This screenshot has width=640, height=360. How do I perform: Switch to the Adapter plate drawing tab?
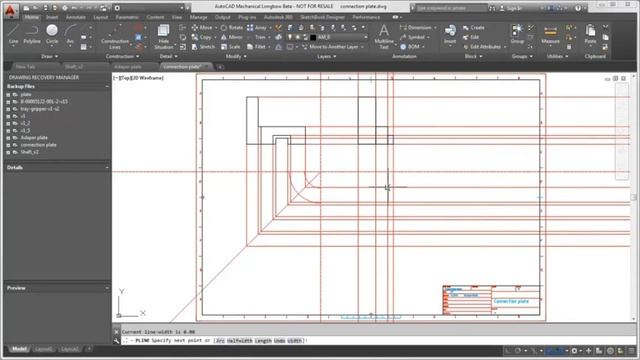pos(128,67)
